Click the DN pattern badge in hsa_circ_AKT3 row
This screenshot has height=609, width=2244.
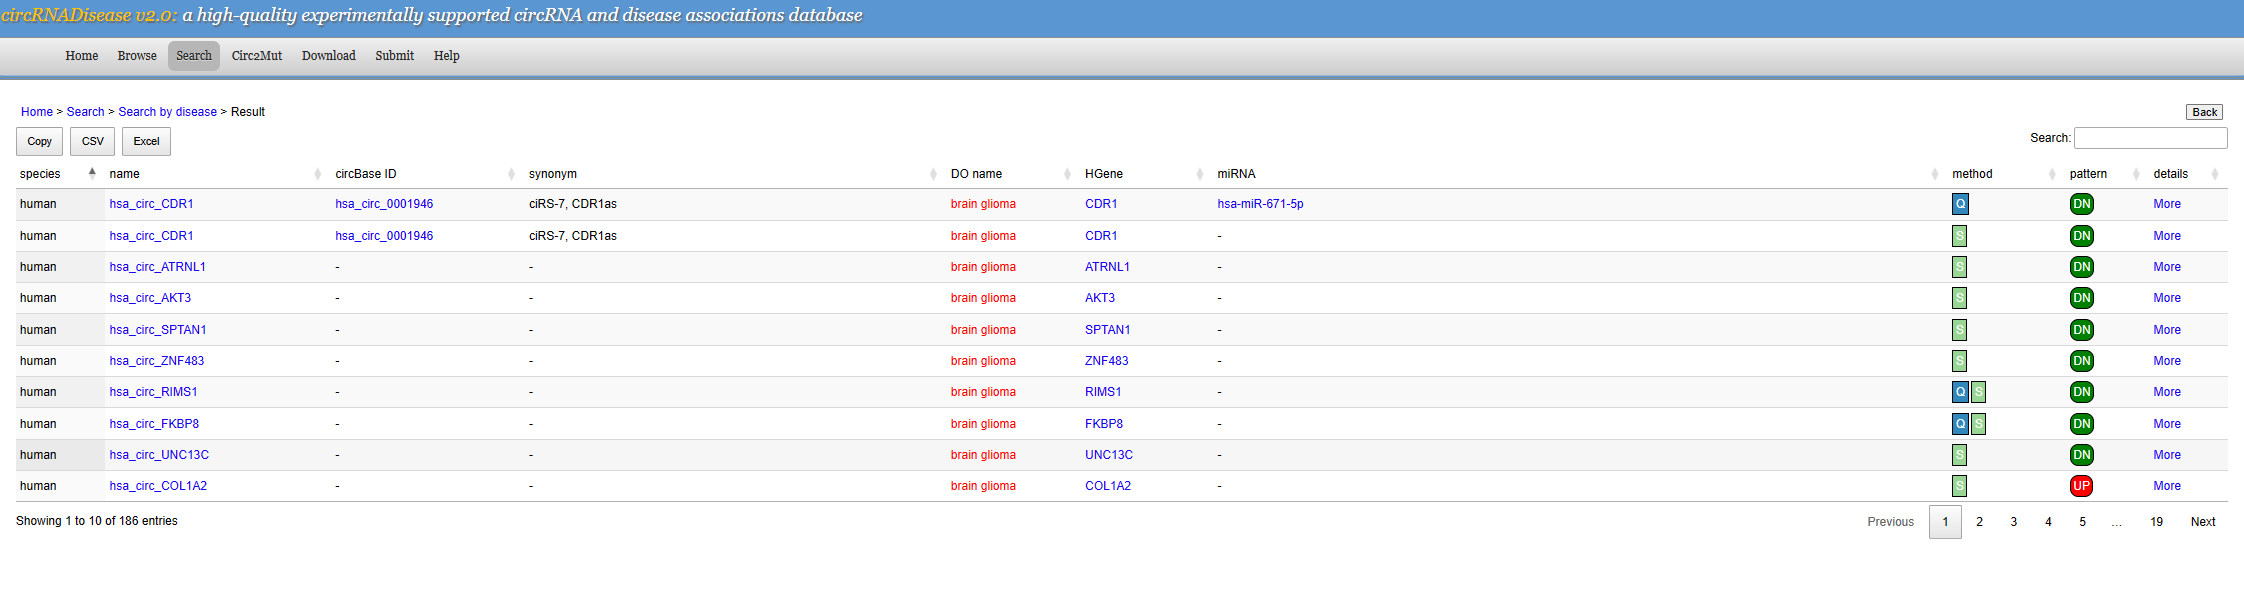point(2081,298)
